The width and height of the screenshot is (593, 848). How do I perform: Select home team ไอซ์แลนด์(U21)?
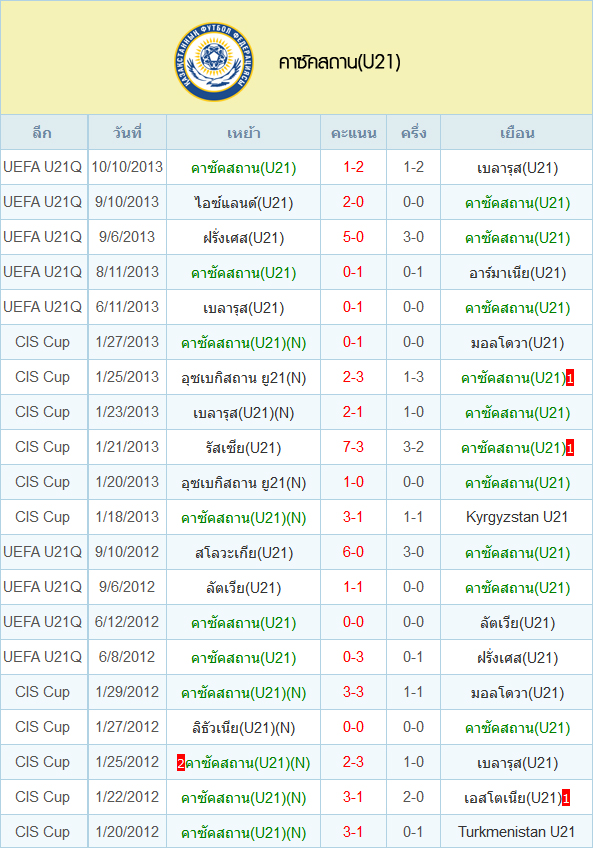click(x=243, y=203)
